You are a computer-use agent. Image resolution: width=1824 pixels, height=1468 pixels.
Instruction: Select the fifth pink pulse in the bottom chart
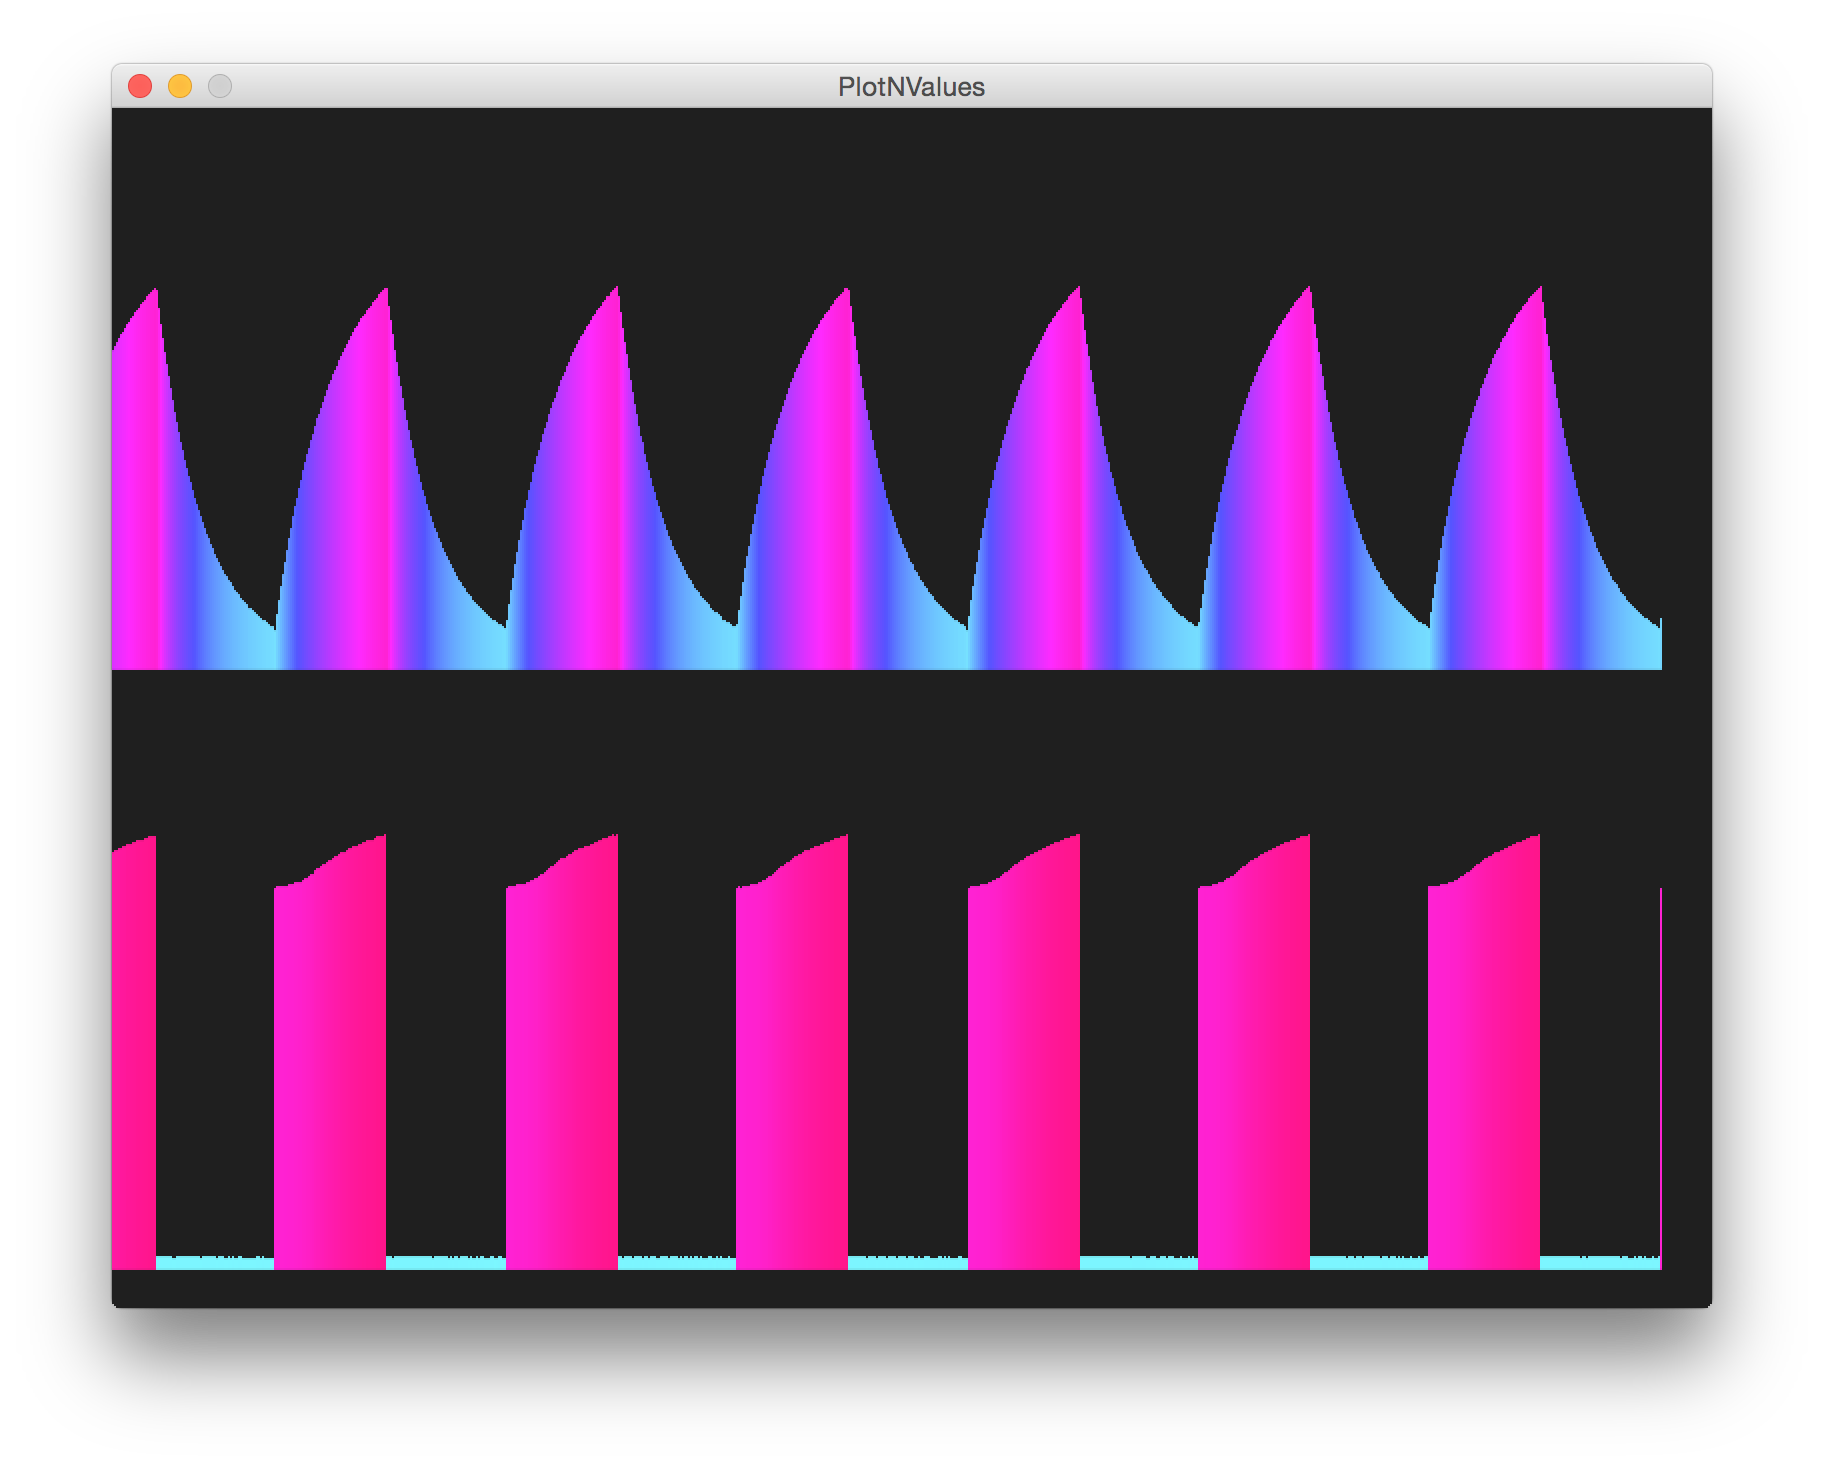[x=1025, y=1050]
